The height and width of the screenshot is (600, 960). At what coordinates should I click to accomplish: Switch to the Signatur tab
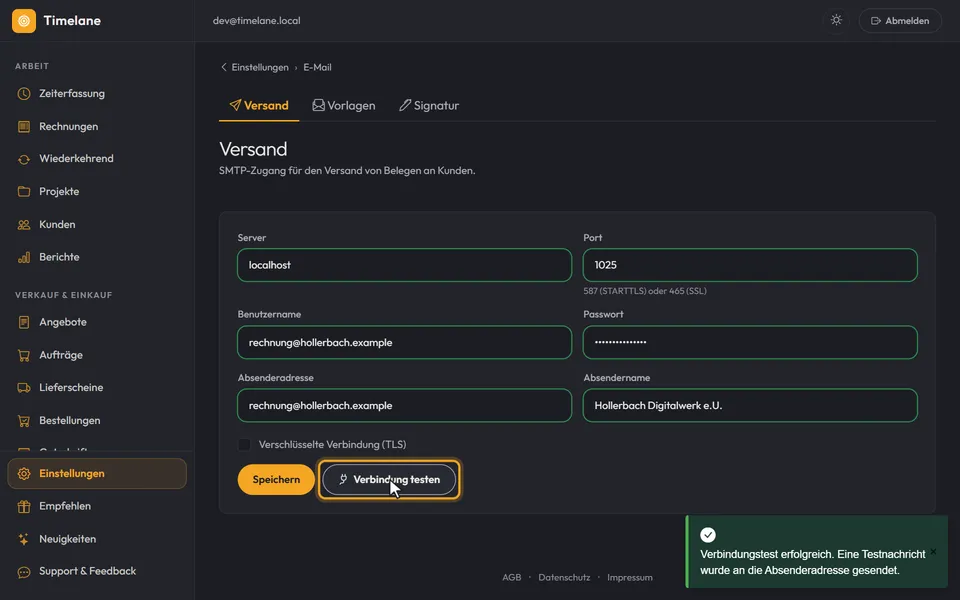tap(429, 105)
